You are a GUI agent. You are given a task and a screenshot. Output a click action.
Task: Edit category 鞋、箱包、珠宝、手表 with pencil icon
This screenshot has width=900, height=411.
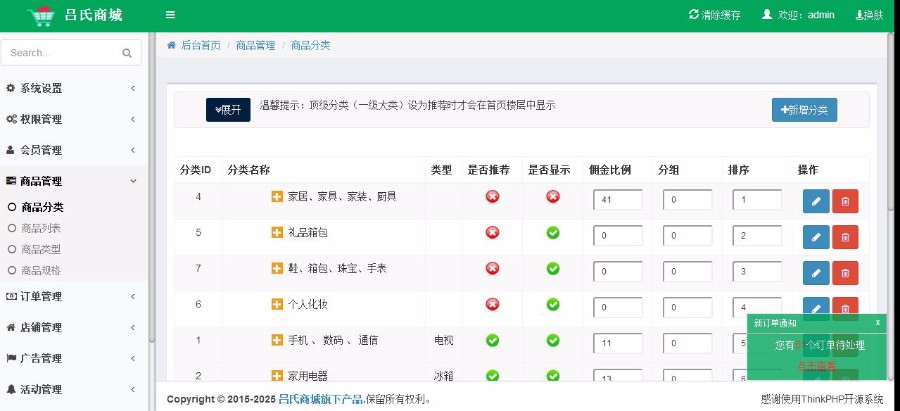click(816, 273)
